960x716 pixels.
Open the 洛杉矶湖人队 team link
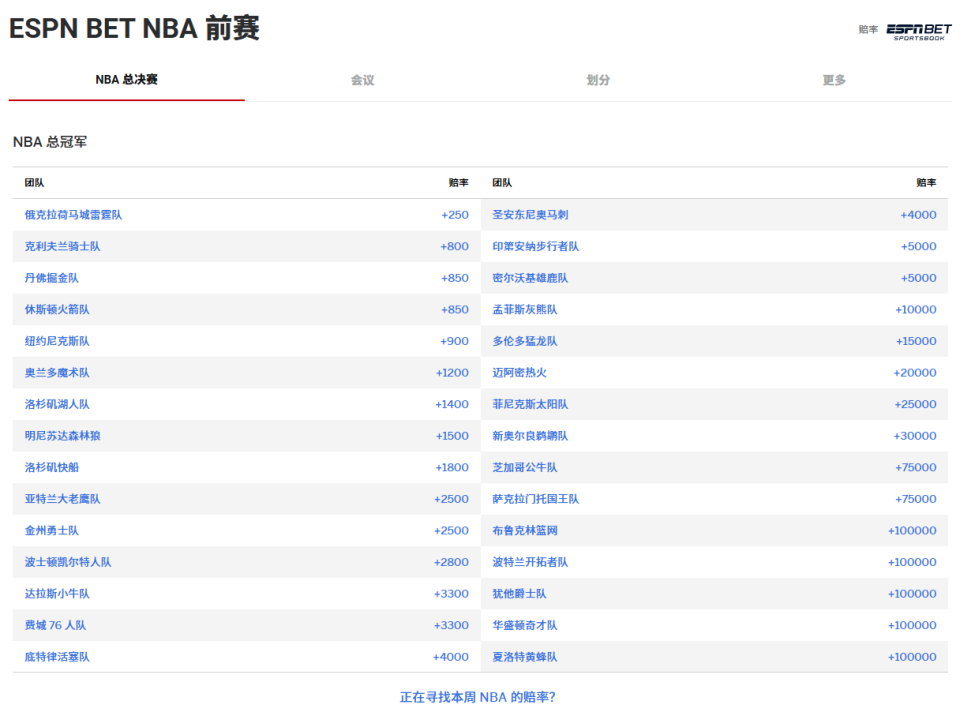click(57, 404)
